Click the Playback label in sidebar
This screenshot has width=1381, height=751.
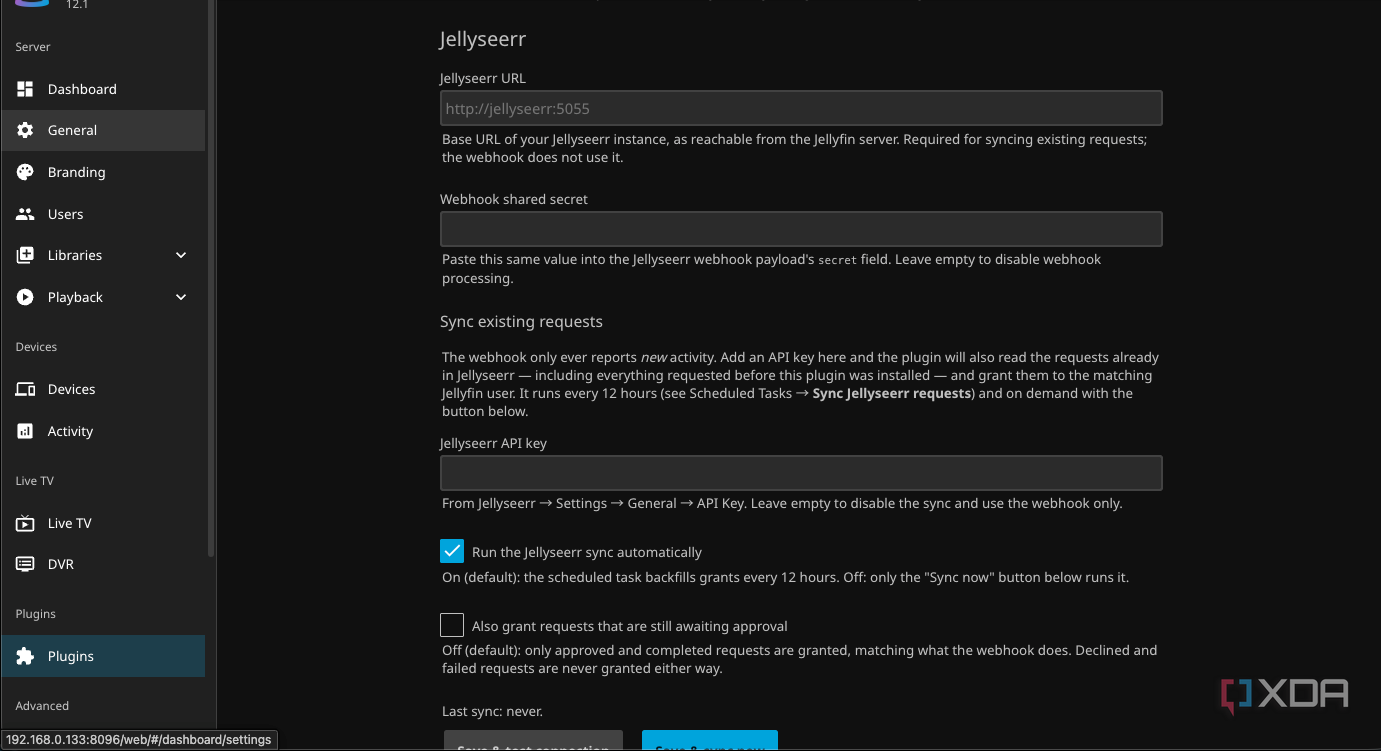75,297
